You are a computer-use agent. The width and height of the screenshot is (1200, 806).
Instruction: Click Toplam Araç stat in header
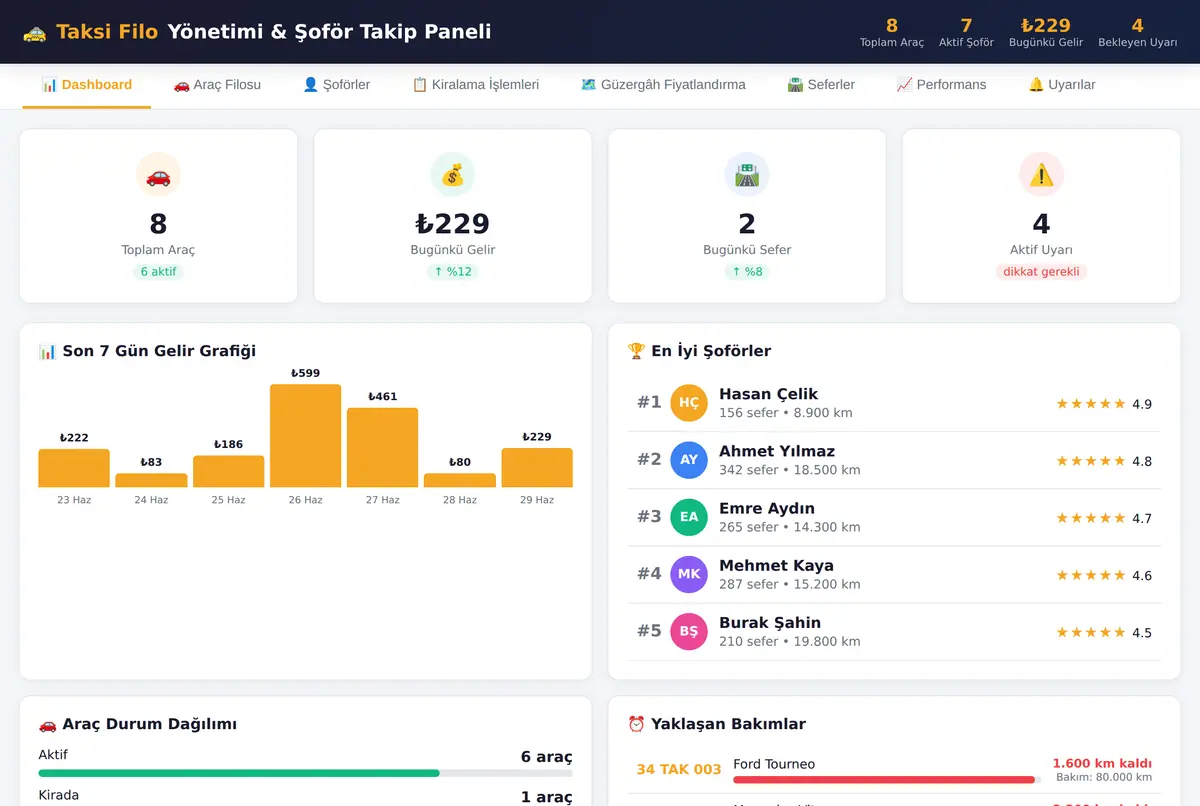tap(892, 32)
